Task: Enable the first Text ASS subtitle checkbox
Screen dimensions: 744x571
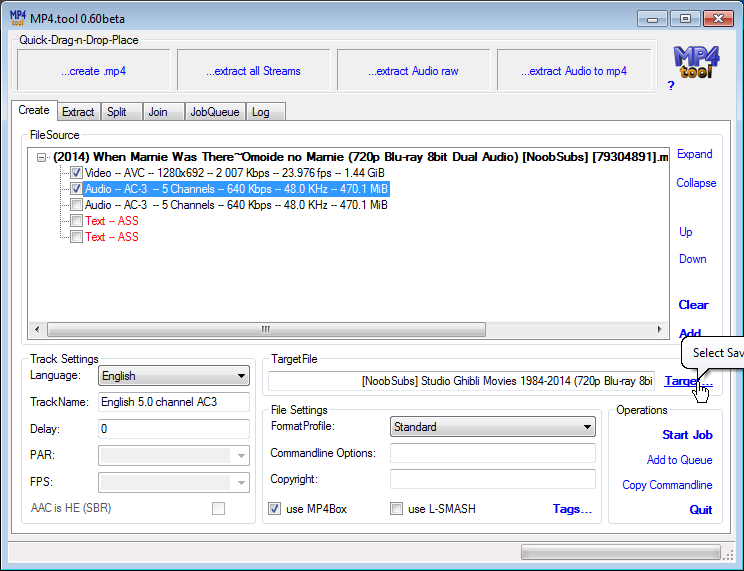Action: pos(76,221)
